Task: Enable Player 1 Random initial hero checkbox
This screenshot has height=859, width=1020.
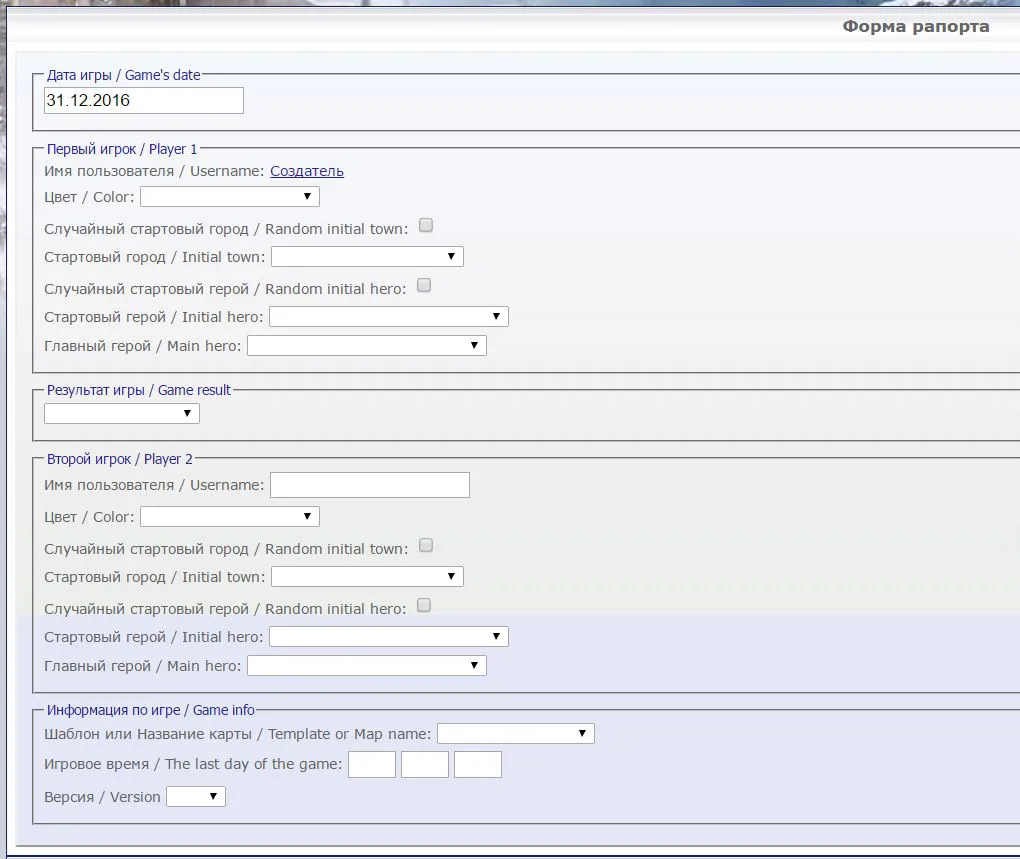Action: 423,285
